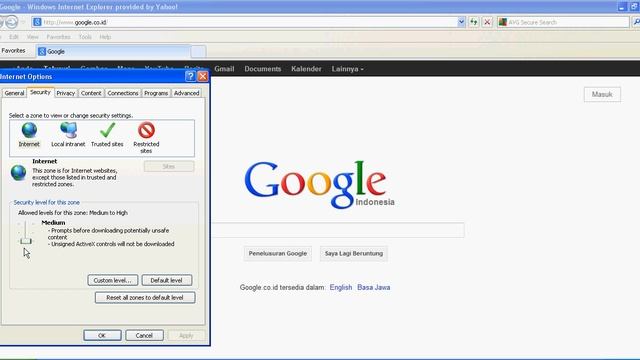Screen dimensions: 640x360
Task: Click the Favorites bar button
Action: (x=13, y=51)
